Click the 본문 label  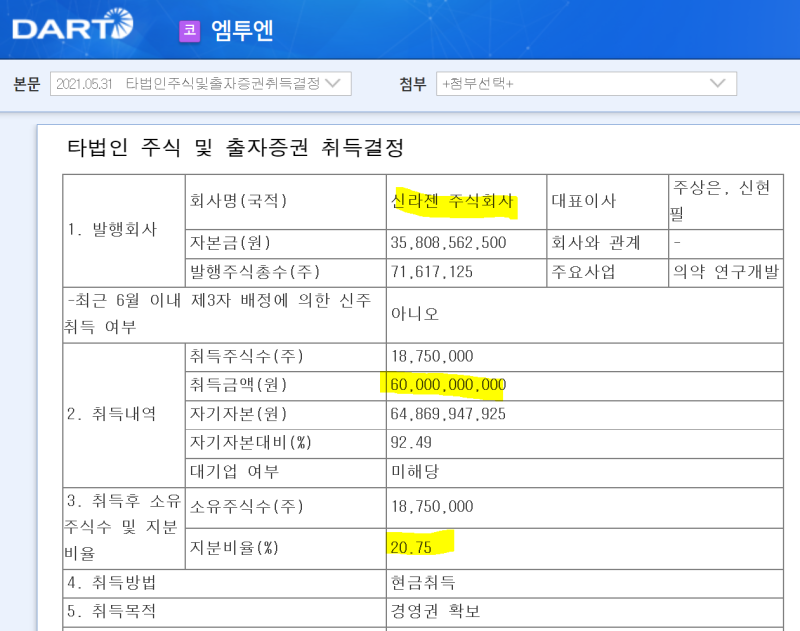pos(27,84)
